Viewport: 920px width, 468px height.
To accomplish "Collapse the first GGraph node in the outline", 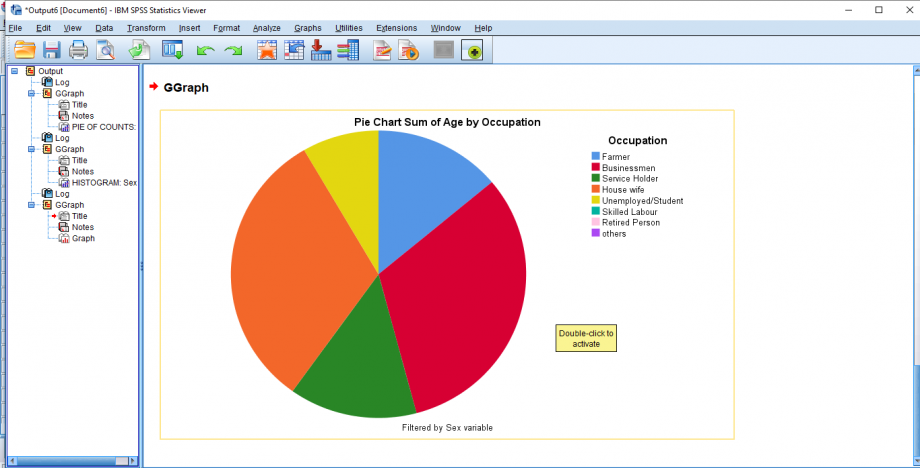I will [32, 94].
